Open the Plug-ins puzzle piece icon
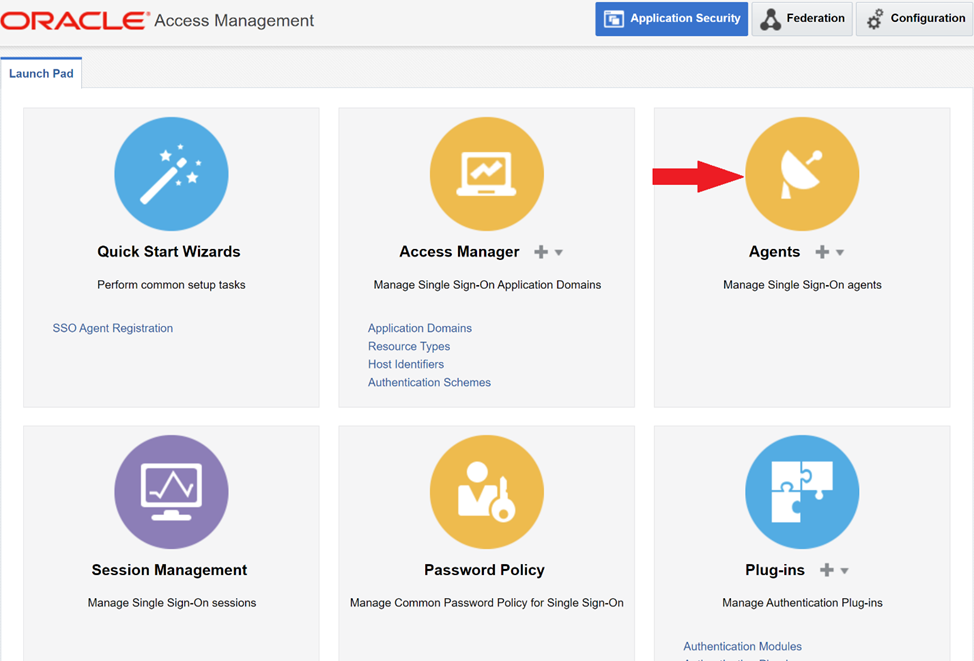974x661 pixels. 801,492
